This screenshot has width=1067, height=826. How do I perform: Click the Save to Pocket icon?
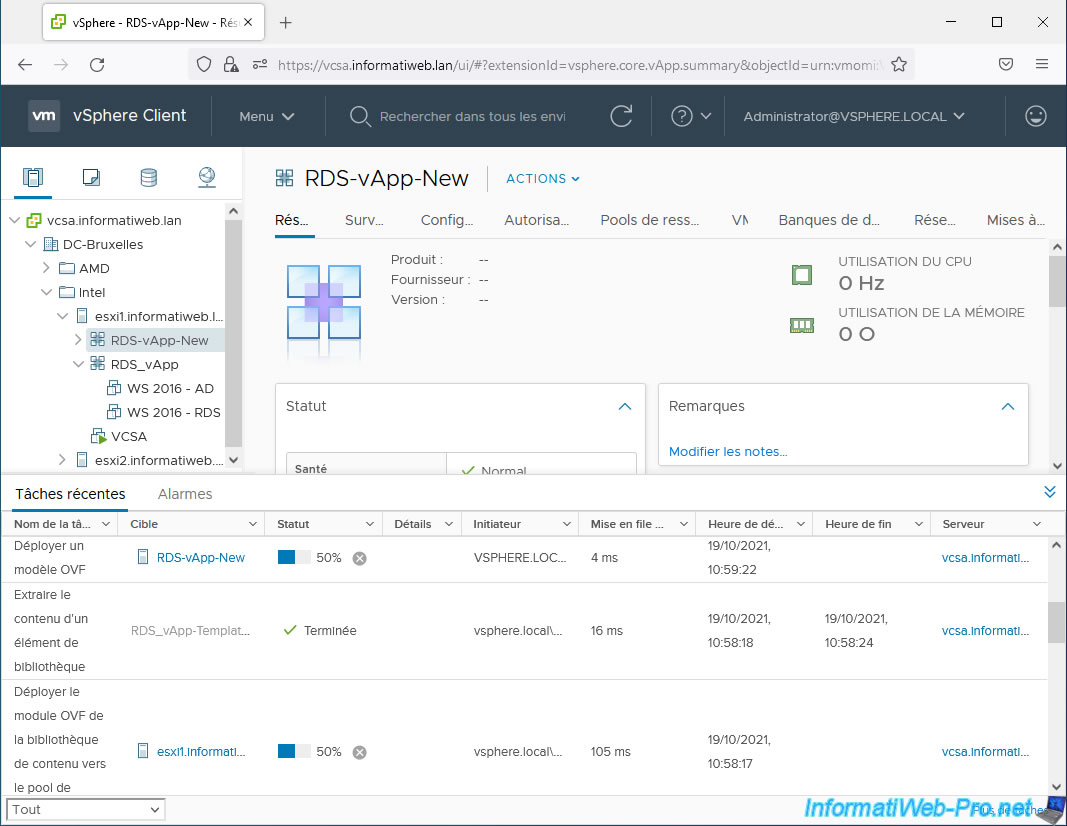point(1006,64)
